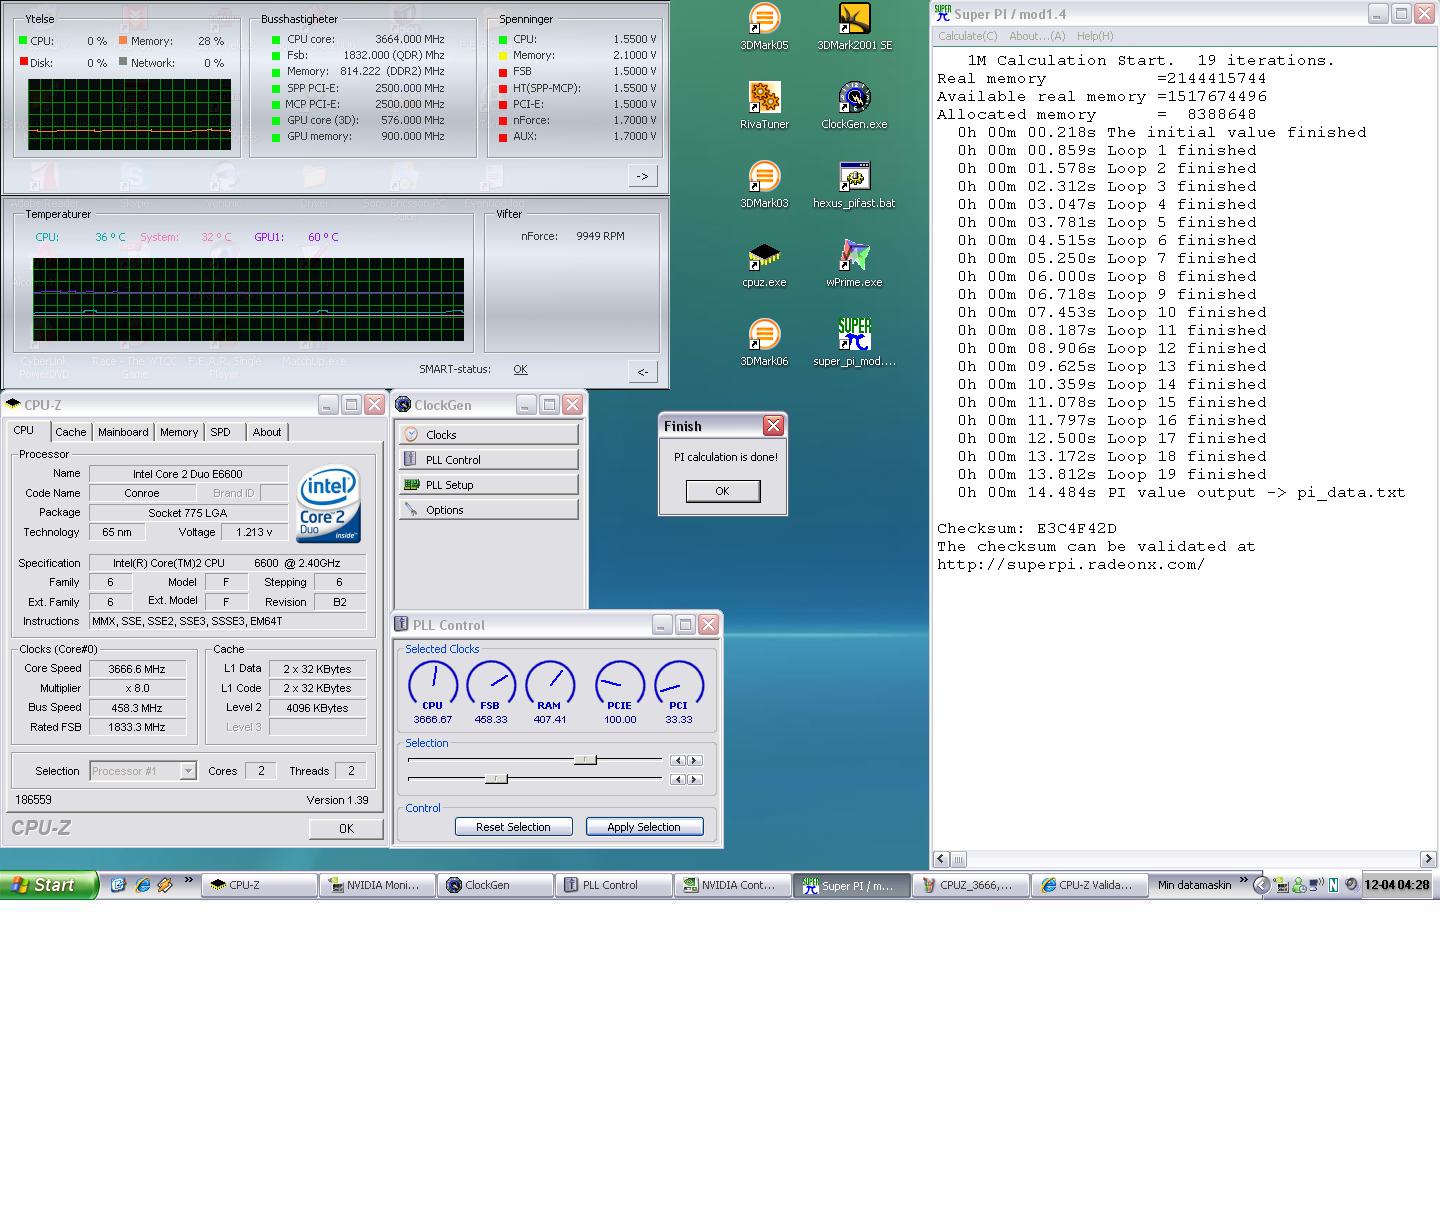
Task: Open the Help(H) menu in Super PI
Action: coord(1095,36)
